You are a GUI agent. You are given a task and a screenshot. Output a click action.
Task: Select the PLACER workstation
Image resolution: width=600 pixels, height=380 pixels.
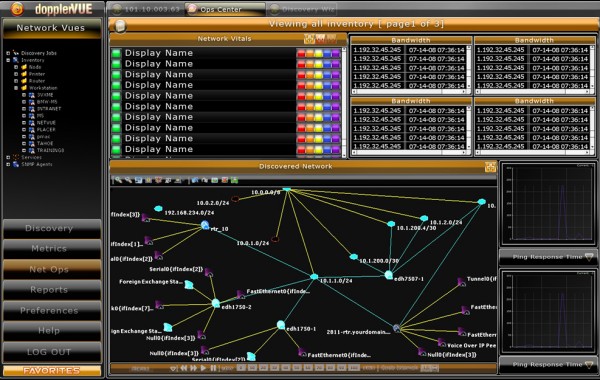tap(46, 129)
